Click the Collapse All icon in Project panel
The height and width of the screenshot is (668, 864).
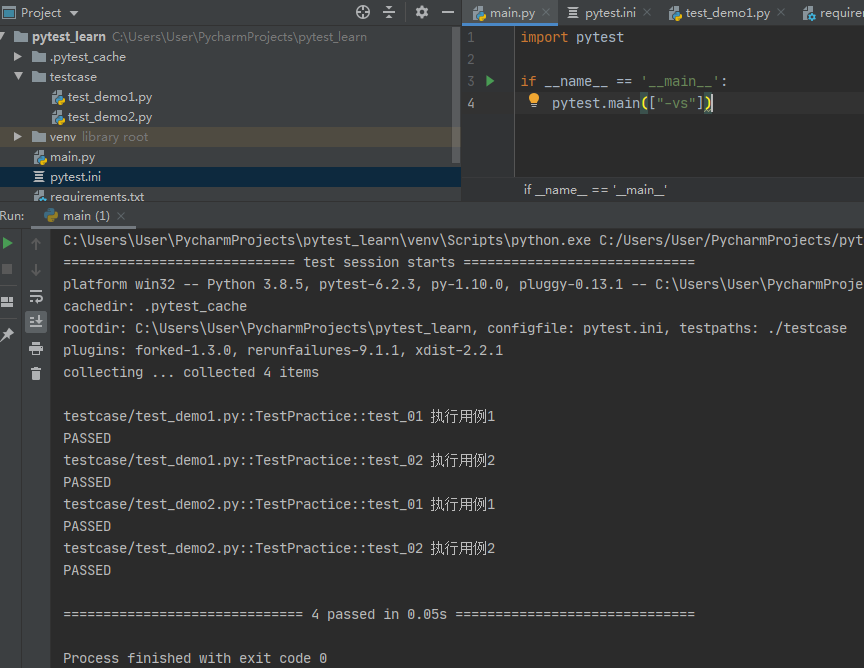tap(389, 12)
